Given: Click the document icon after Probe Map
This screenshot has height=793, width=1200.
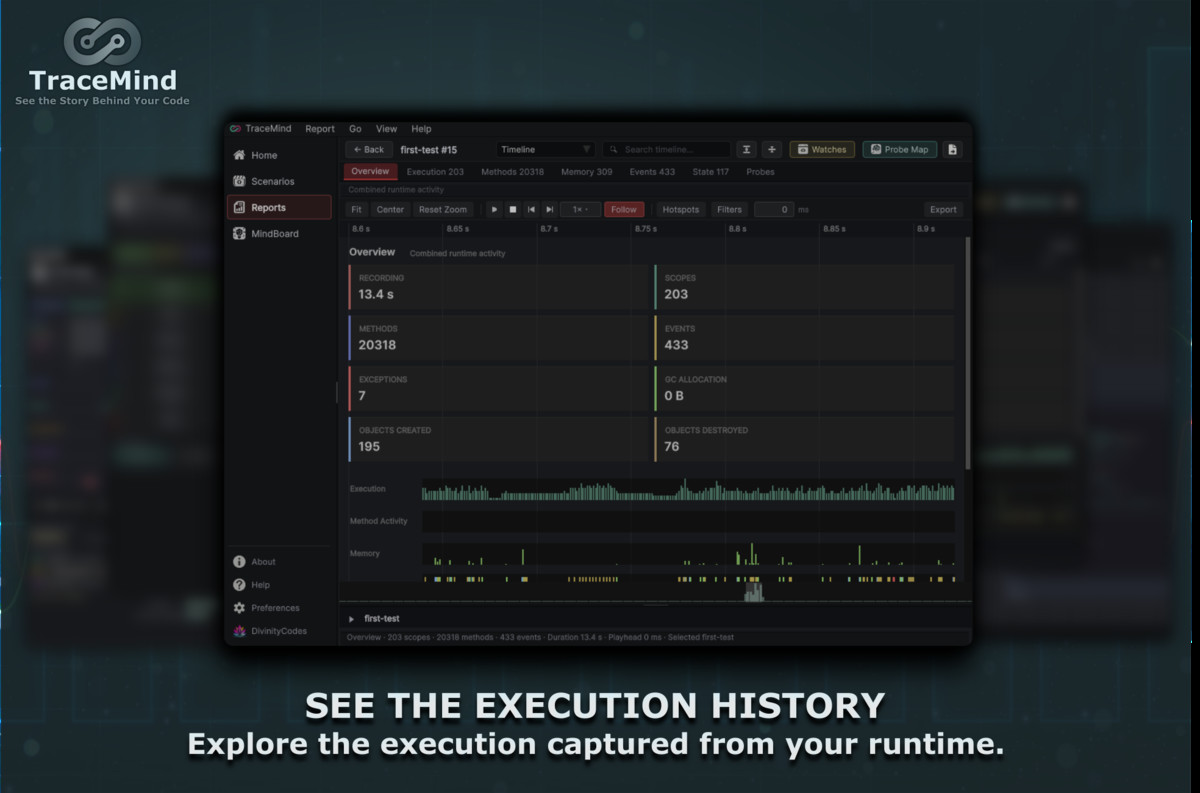Looking at the screenshot, I should [952, 149].
